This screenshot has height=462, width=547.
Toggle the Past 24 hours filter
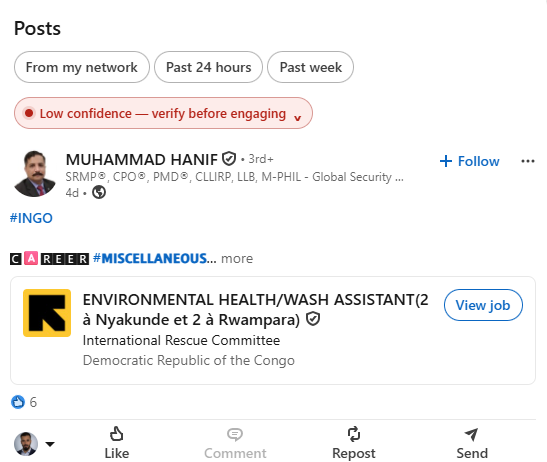tap(208, 67)
